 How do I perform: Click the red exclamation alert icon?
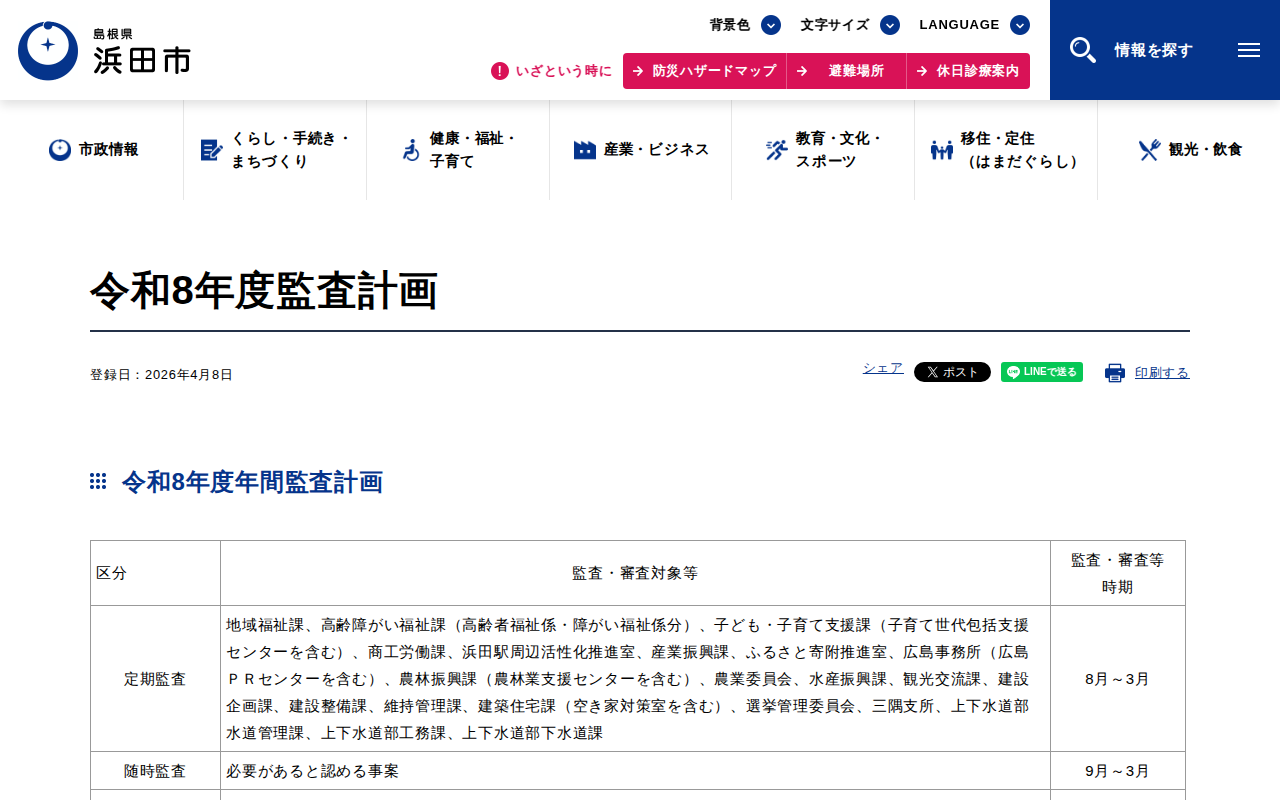point(500,71)
